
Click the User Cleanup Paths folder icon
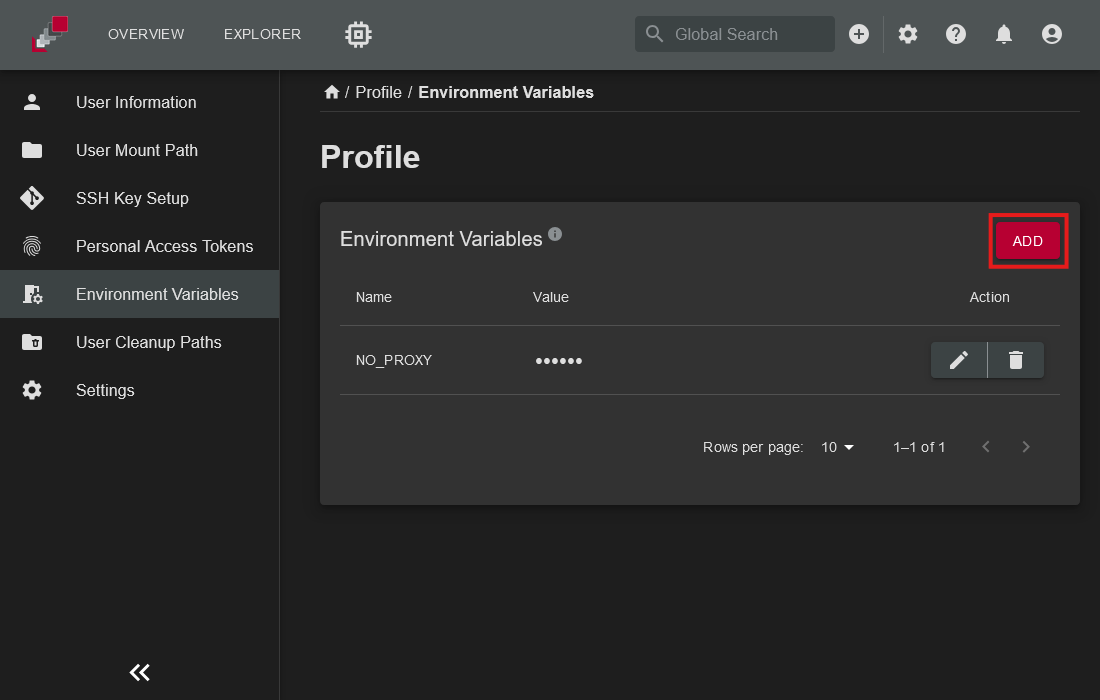[x=32, y=342]
